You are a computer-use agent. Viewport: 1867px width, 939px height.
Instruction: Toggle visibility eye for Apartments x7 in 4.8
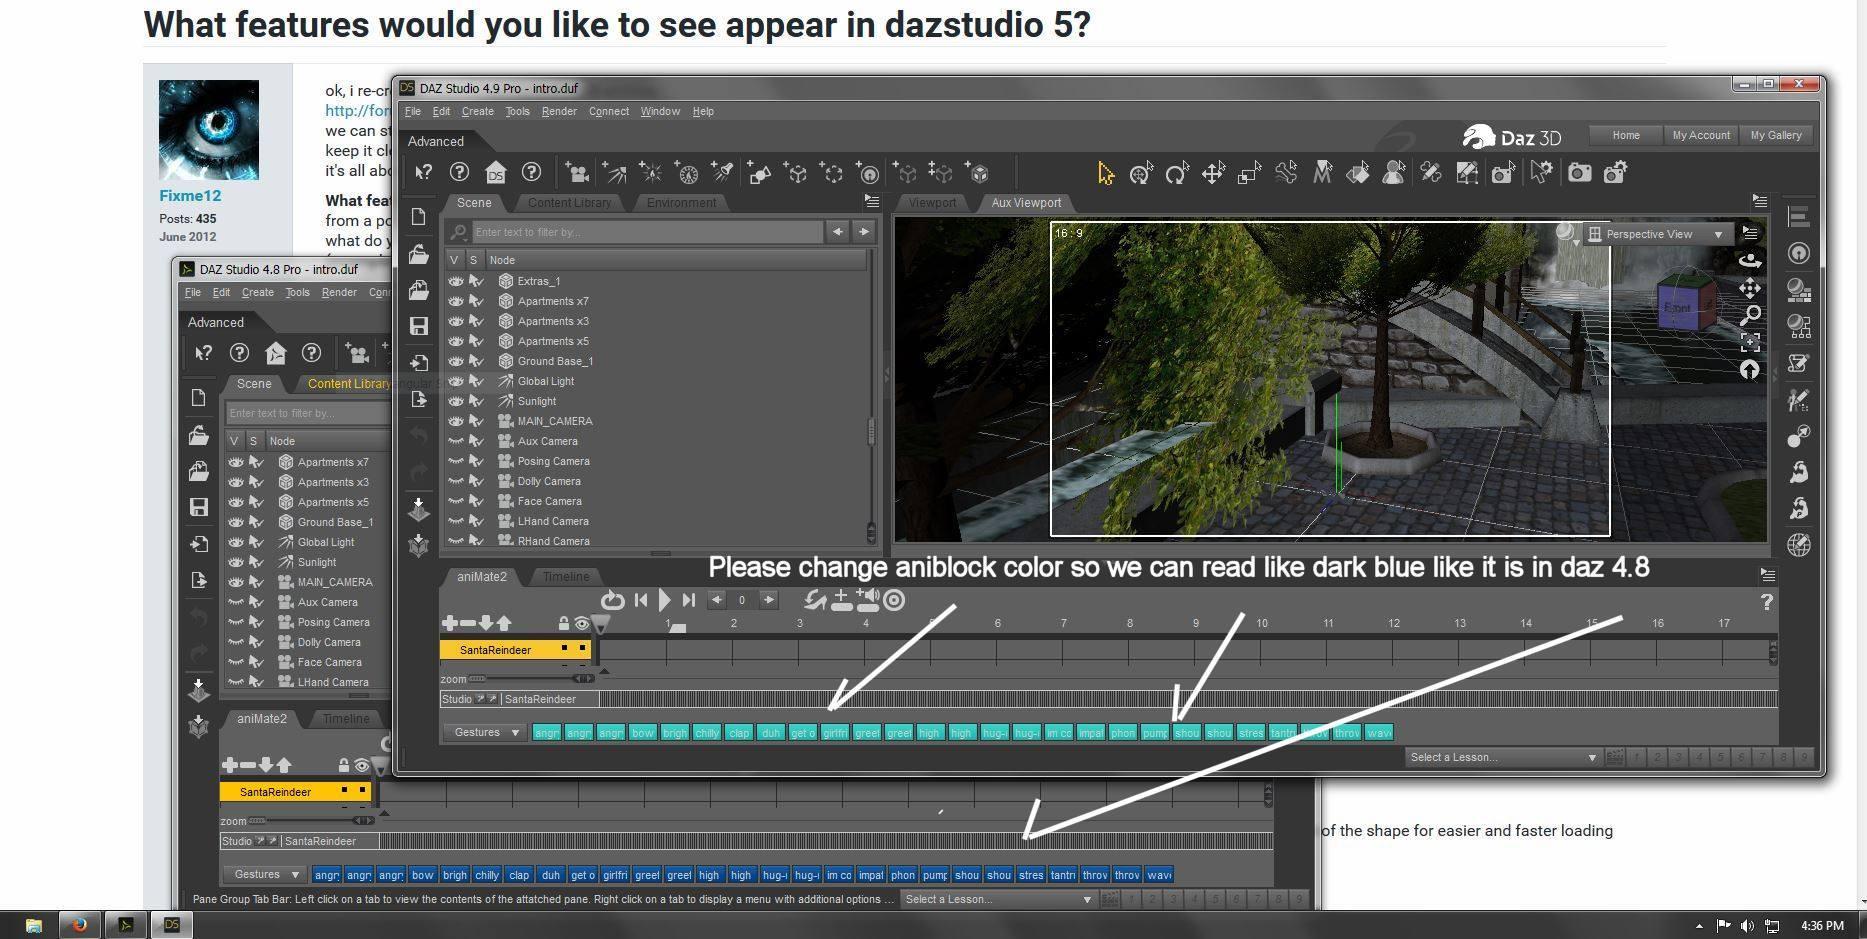point(235,462)
